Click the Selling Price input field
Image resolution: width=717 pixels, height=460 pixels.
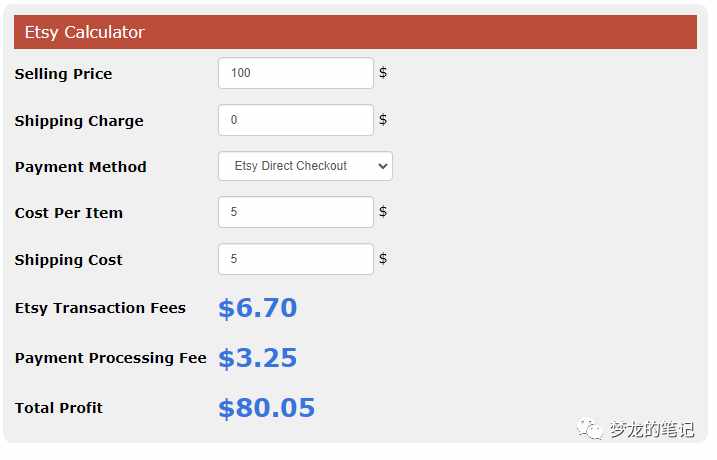click(296, 73)
